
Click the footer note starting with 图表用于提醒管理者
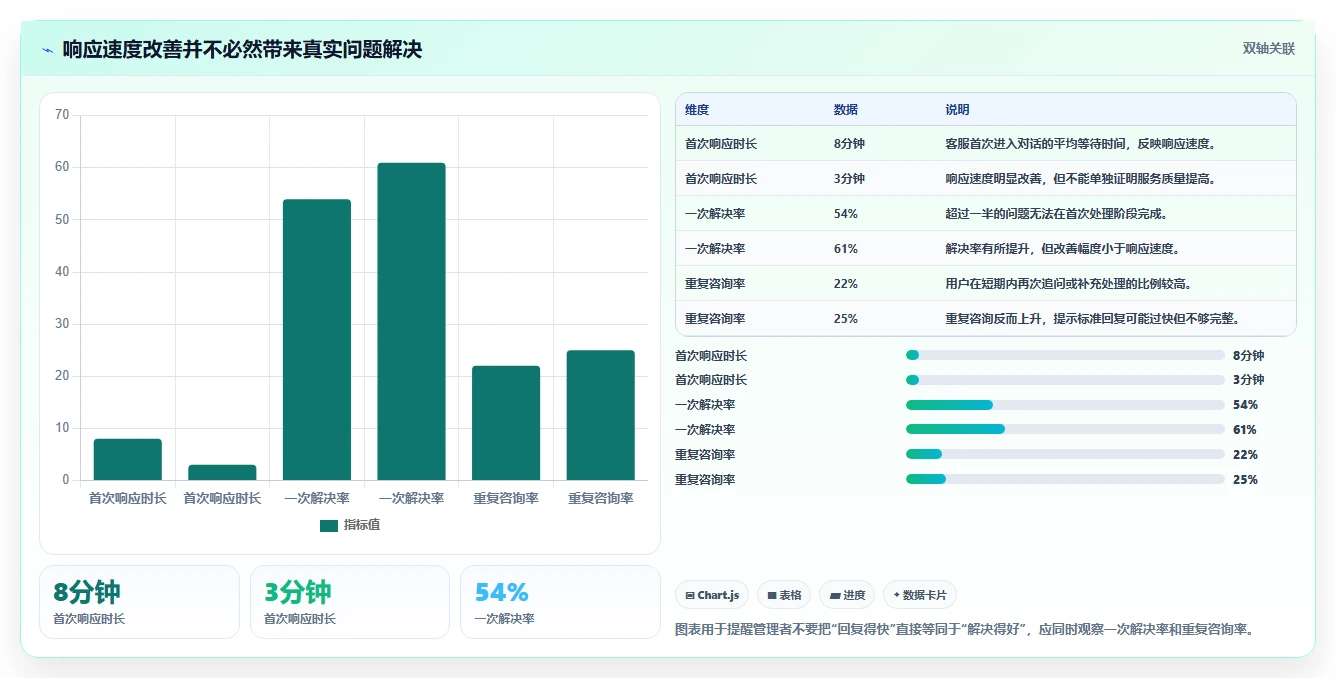tap(965, 630)
